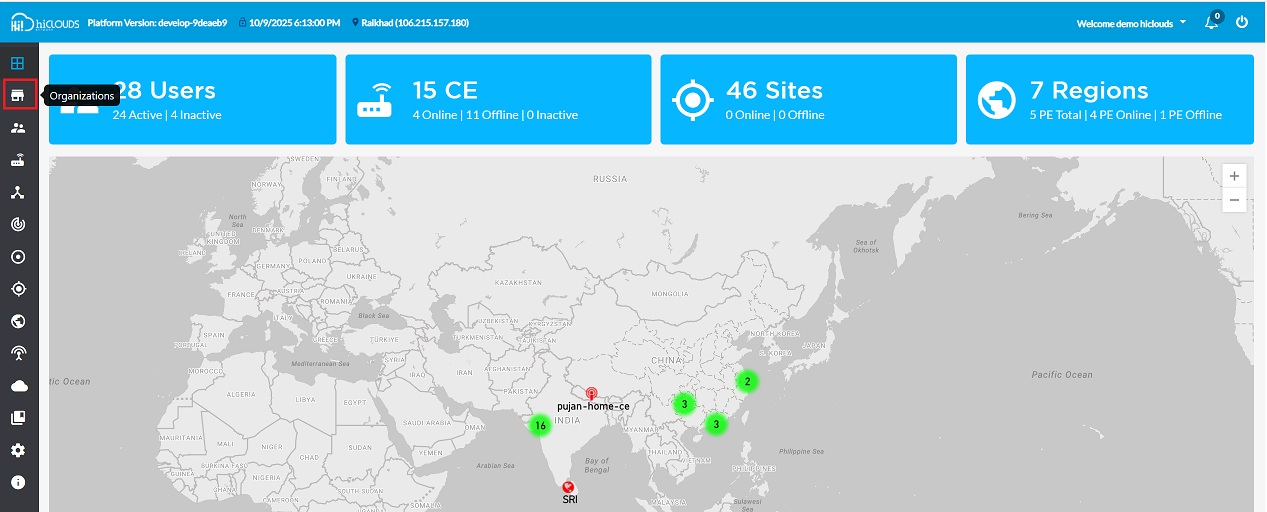This screenshot has width=1267, height=512.
Task: Click the router icon on CE card
Action: coord(376,100)
